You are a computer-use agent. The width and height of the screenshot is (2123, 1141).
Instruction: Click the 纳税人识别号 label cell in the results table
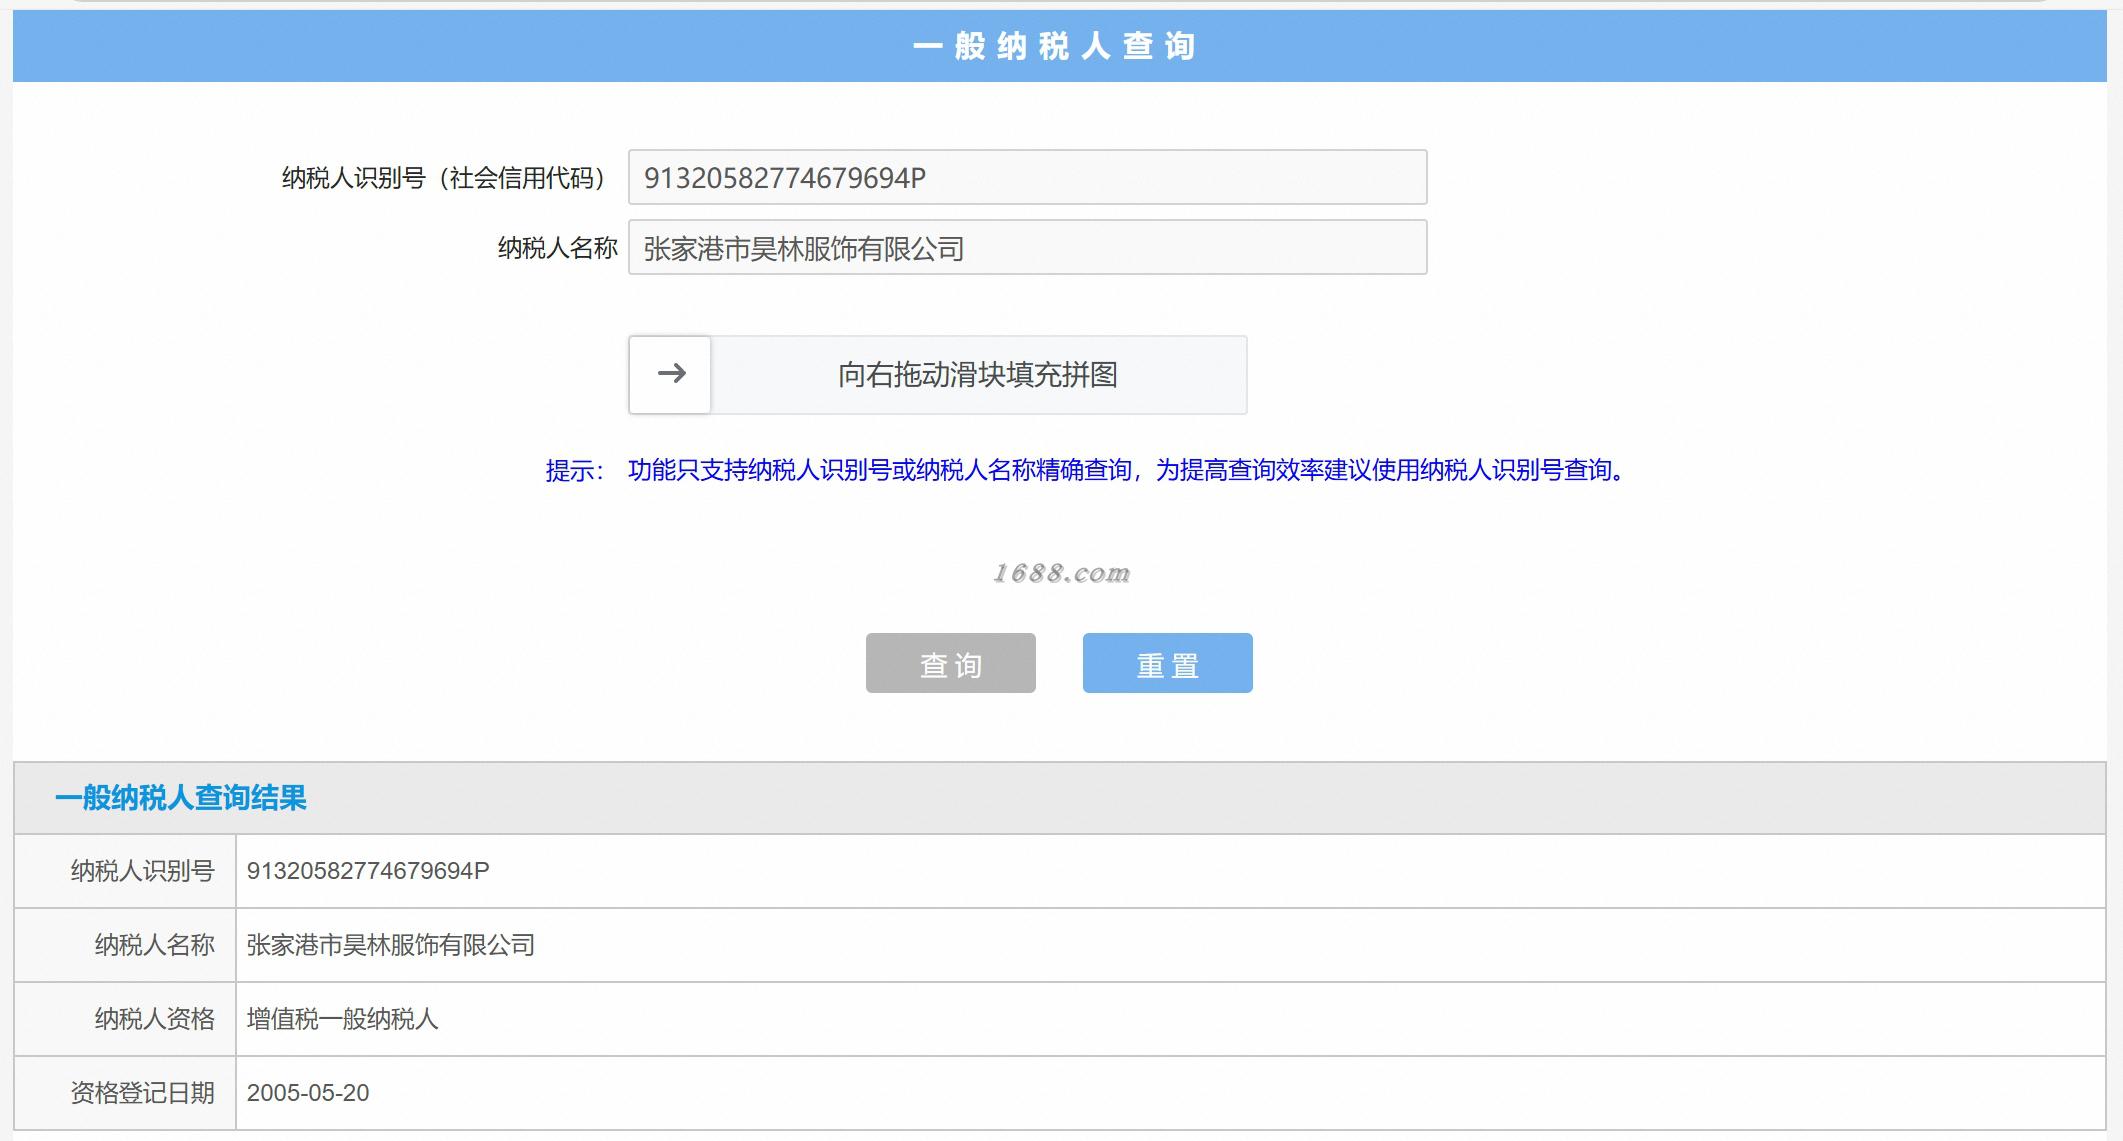[x=142, y=871]
